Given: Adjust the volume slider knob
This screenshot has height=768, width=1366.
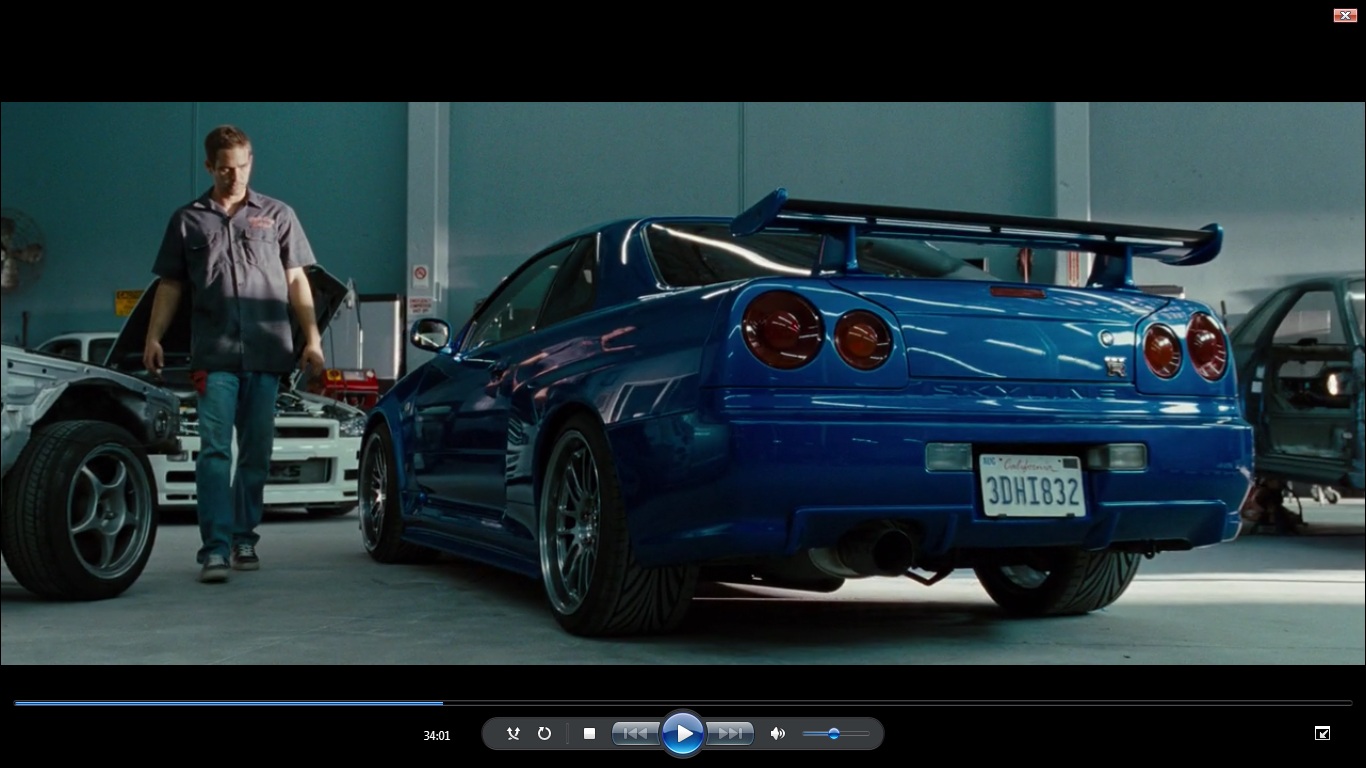Looking at the screenshot, I should (x=834, y=734).
